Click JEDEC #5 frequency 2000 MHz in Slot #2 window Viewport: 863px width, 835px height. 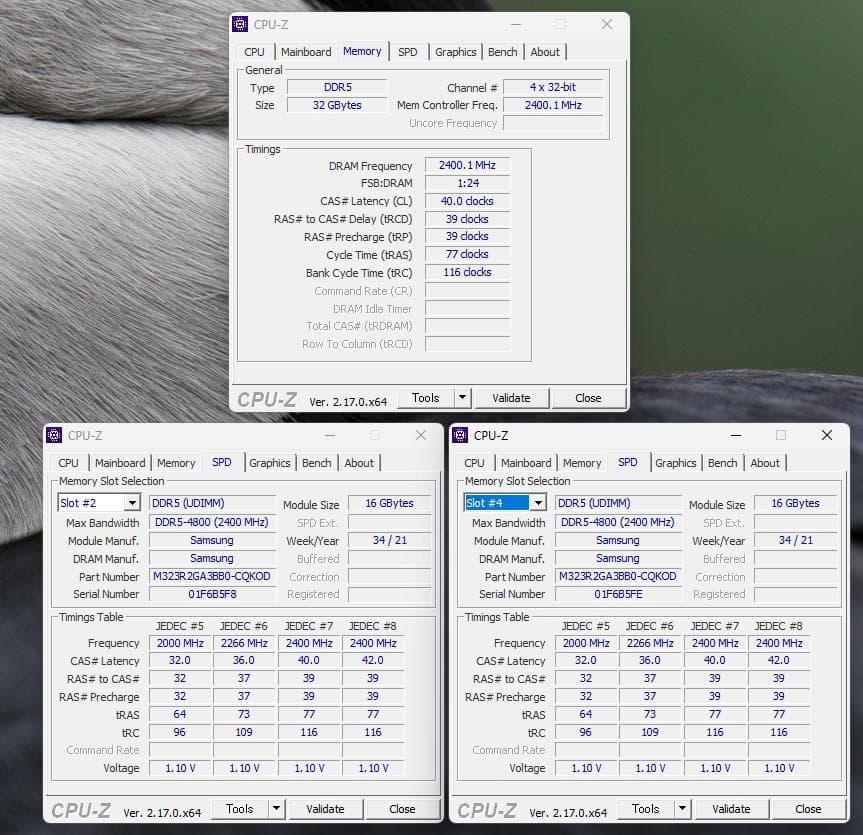tap(180, 643)
